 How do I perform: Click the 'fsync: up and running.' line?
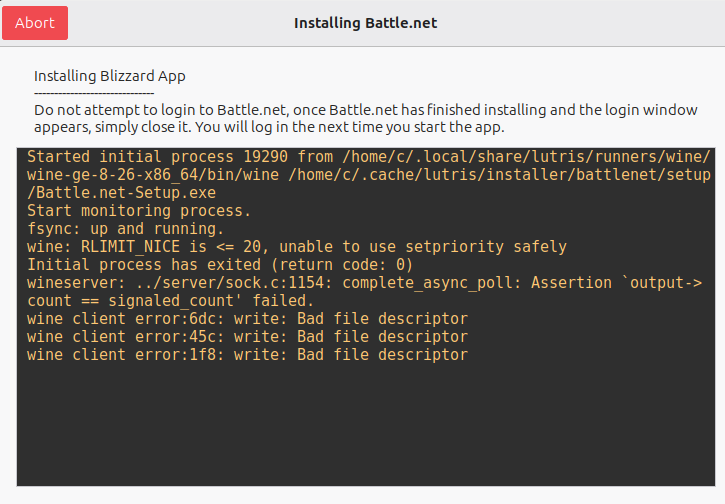pos(126,229)
